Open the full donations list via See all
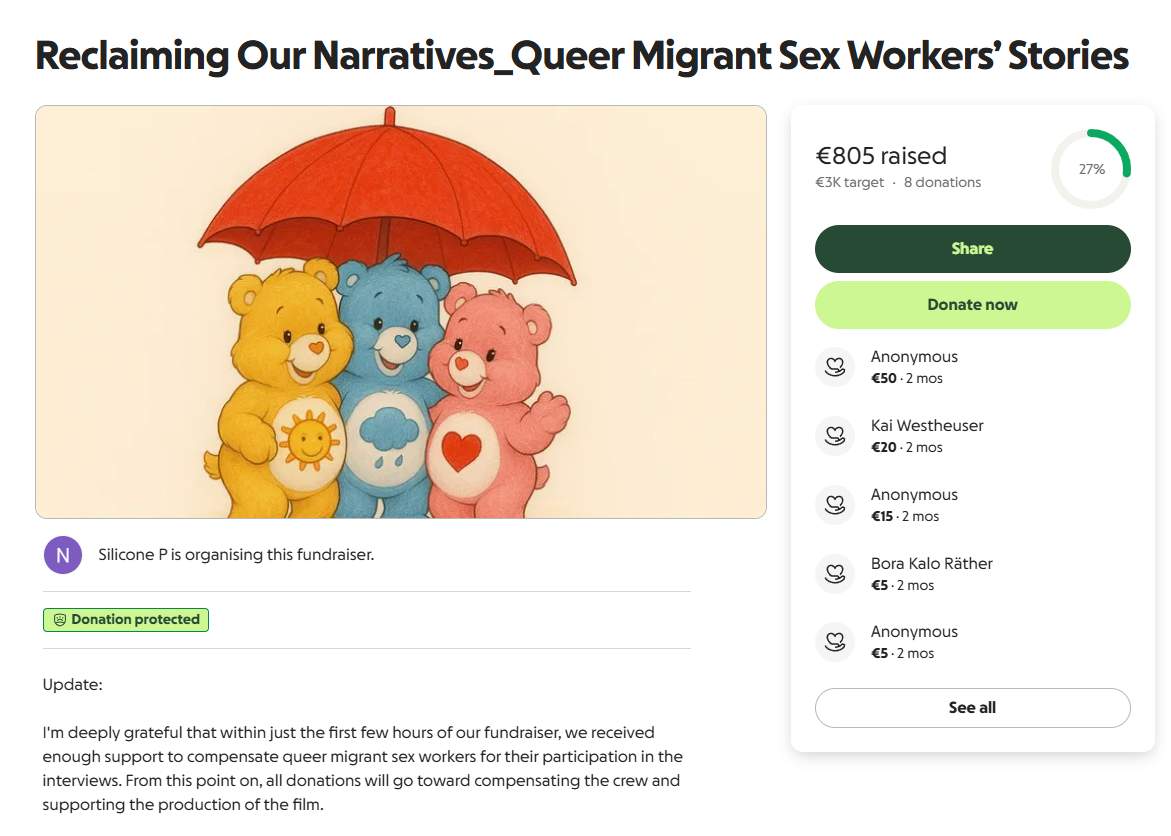Viewport: 1171px width, 836px height. [x=972, y=707]
